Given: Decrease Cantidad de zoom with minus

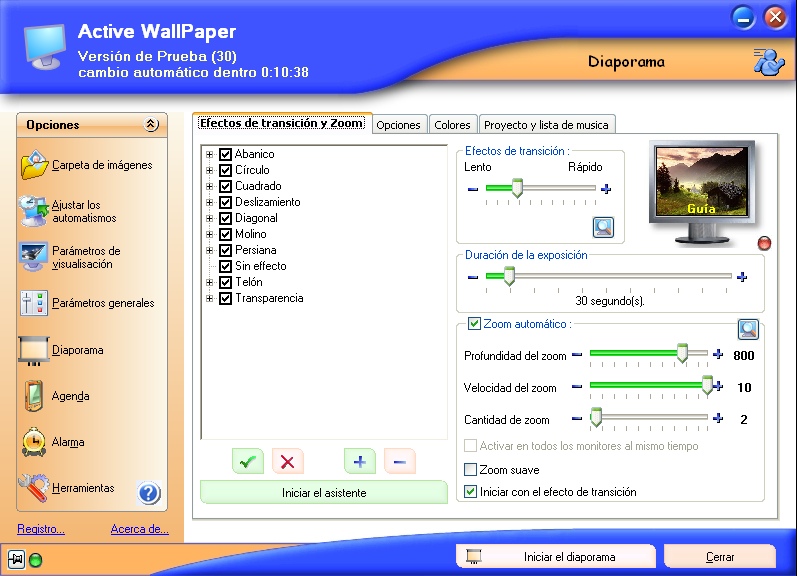Looking at the screenshot, I should [577, 418].
